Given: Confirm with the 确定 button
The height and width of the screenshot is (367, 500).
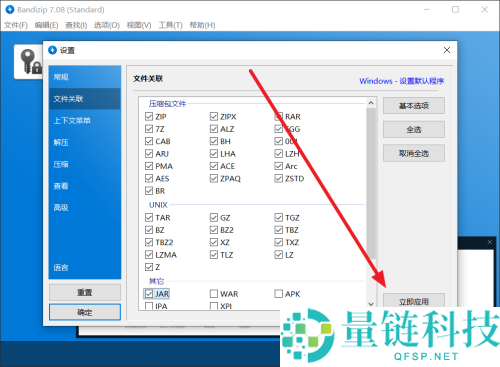Looking at the screenshot, I should point(85,312).
